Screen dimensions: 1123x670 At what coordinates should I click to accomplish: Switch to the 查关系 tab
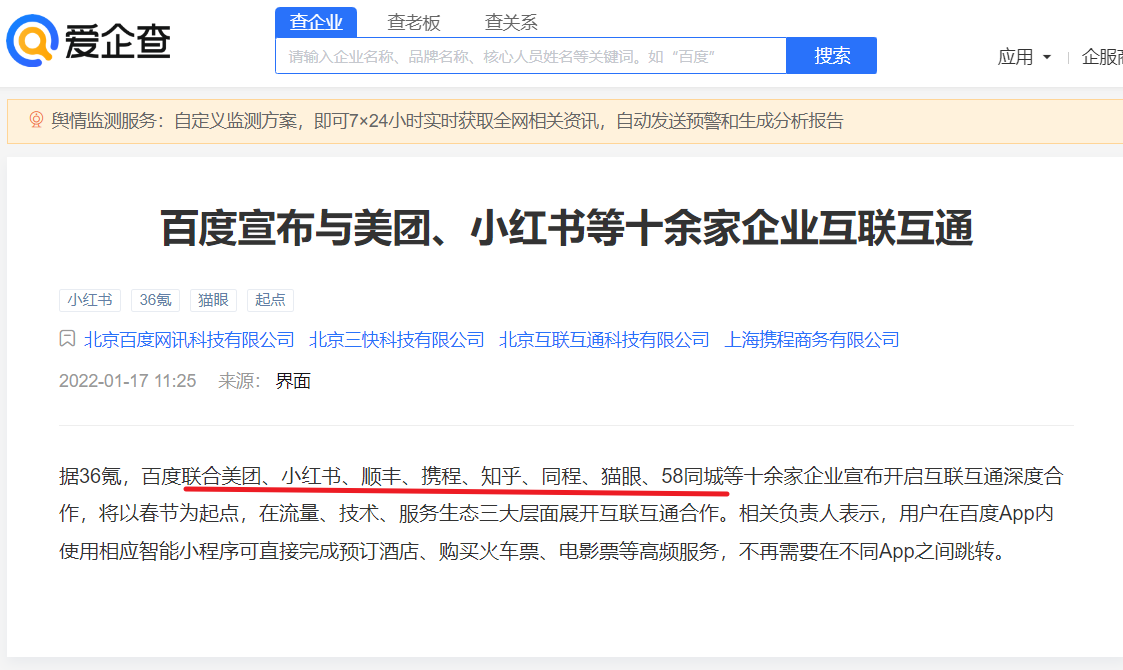pyautogui.click(x=511, y=22)
